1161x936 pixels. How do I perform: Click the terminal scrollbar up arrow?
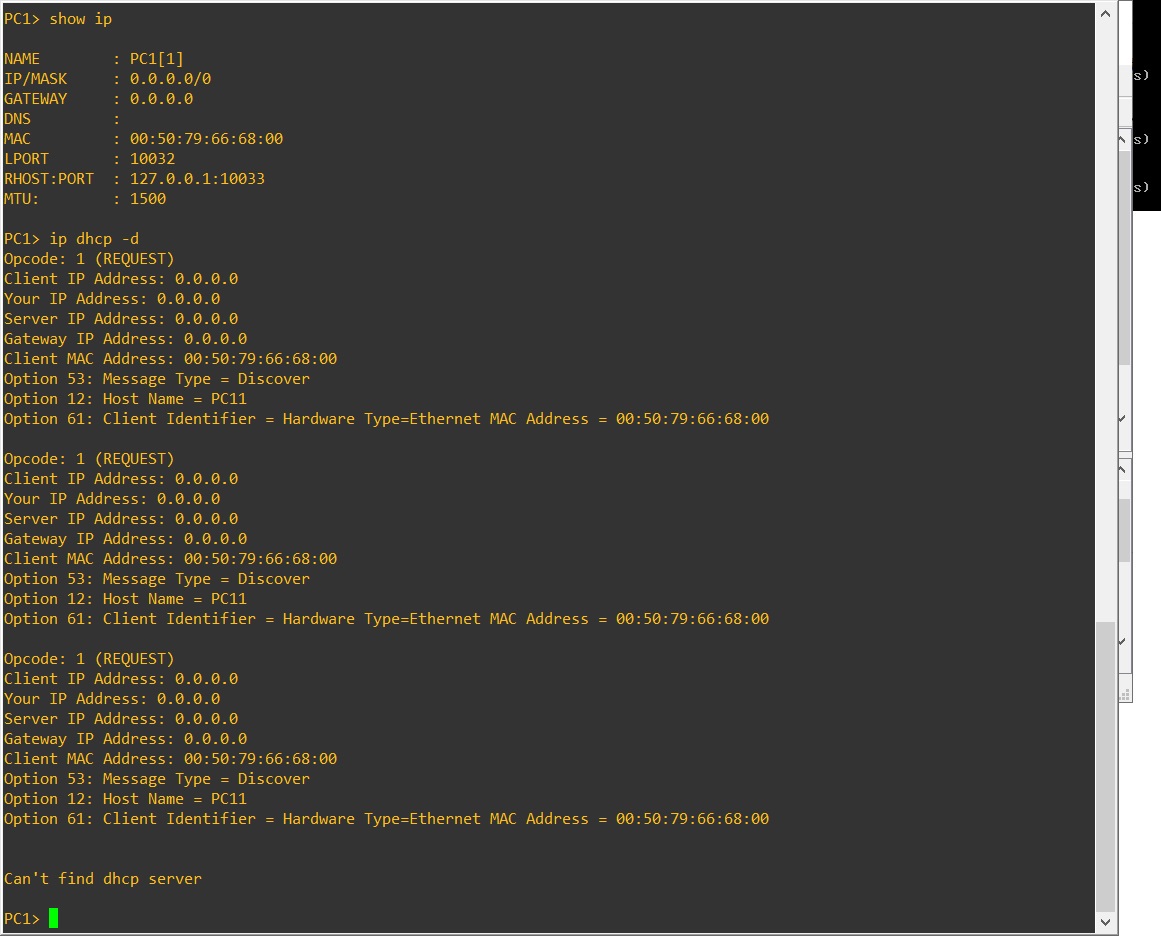coord(1105,14)
